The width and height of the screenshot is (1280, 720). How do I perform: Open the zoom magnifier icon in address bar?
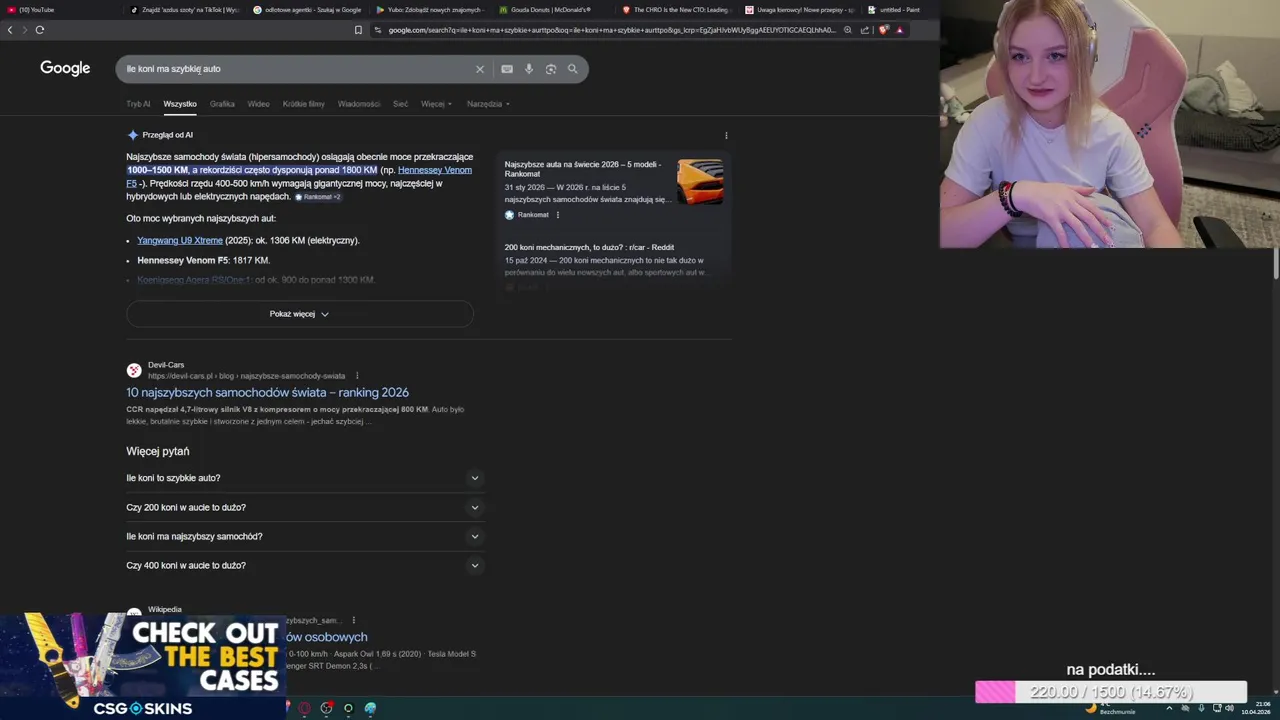click(x=848, y=30)
